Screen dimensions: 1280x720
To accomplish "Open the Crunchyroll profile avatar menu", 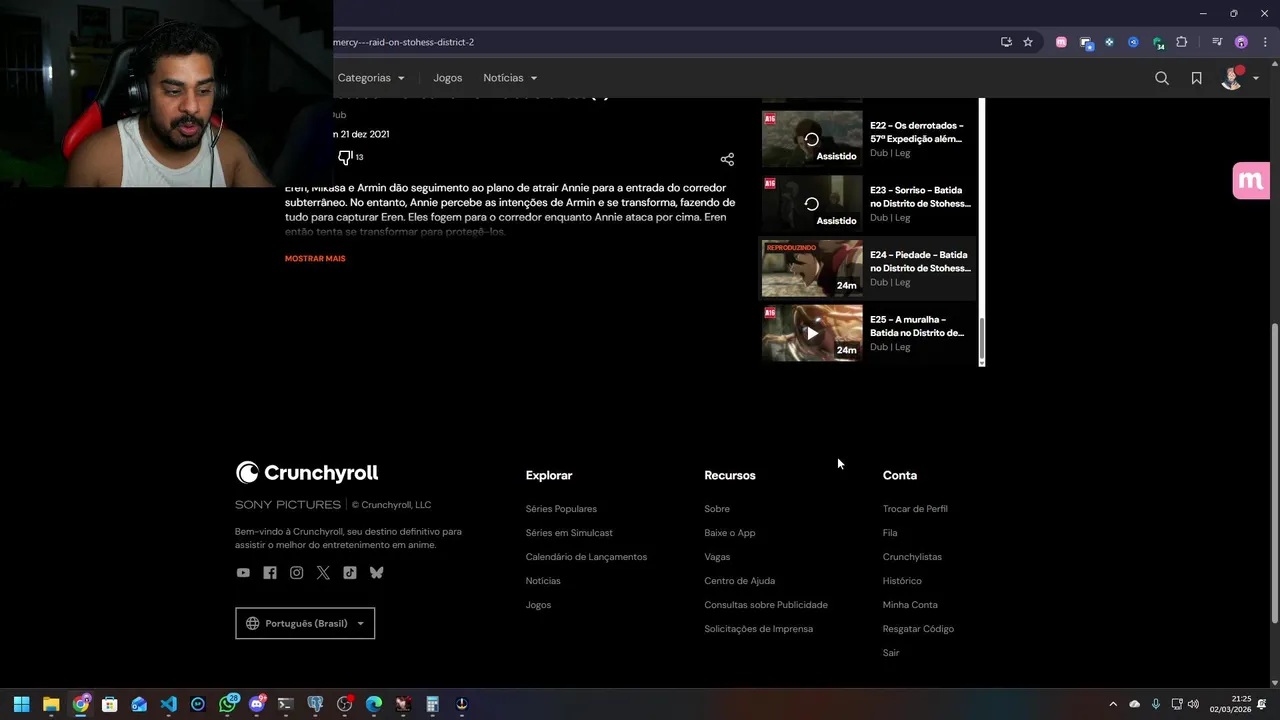I will (x=1240, y=78).
